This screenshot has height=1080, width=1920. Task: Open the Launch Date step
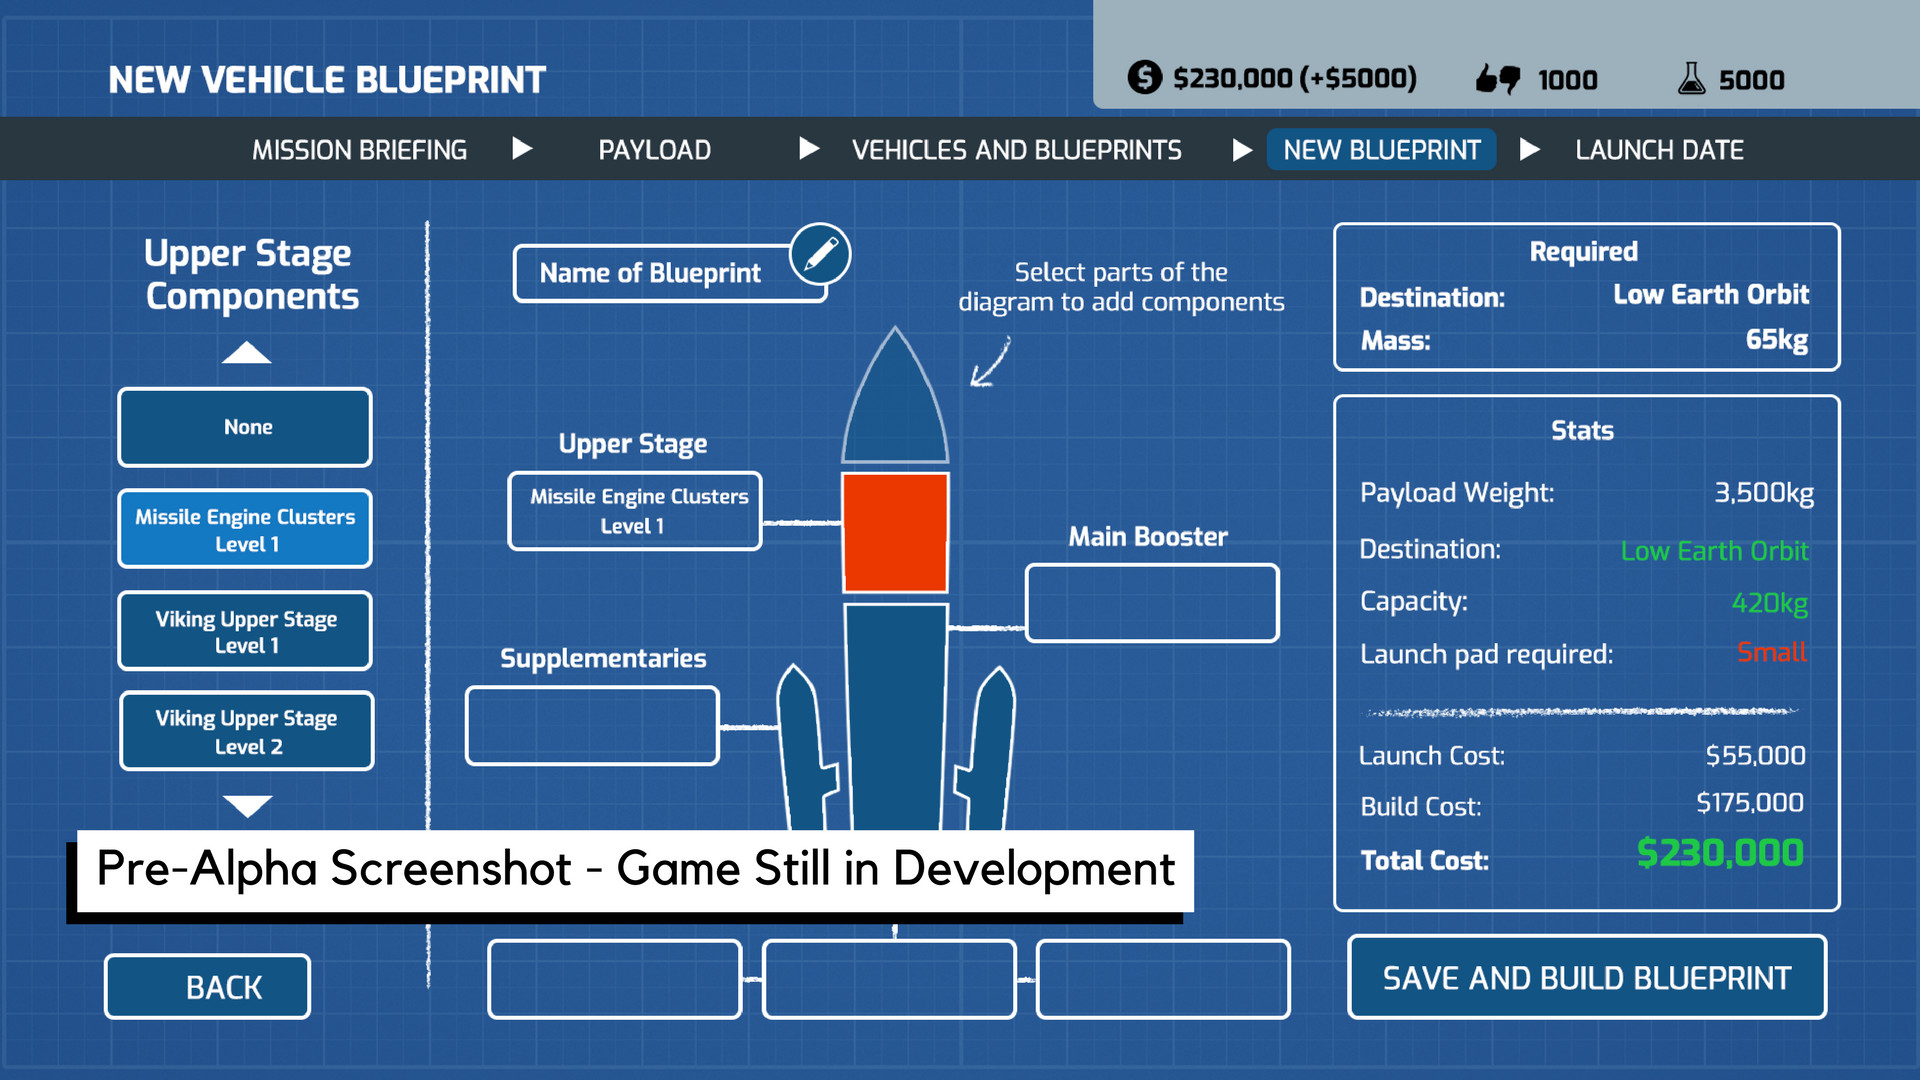click(x=1658, y=149)
